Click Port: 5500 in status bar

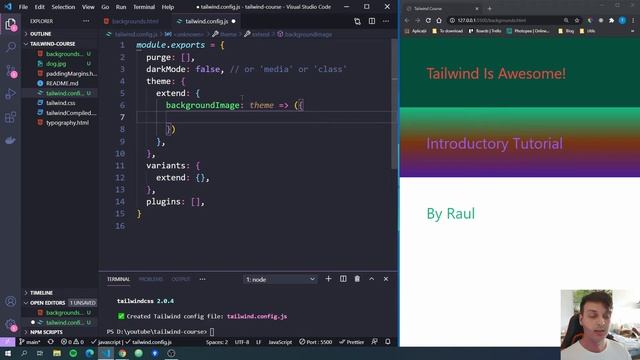coord(316,342)
